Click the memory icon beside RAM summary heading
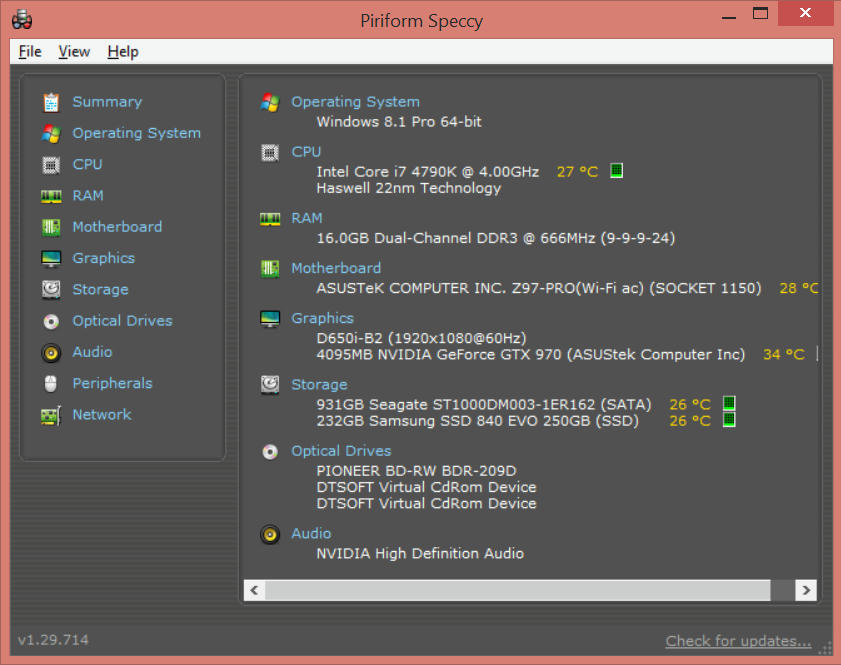841x665 pixels. [x=270, y=219]
